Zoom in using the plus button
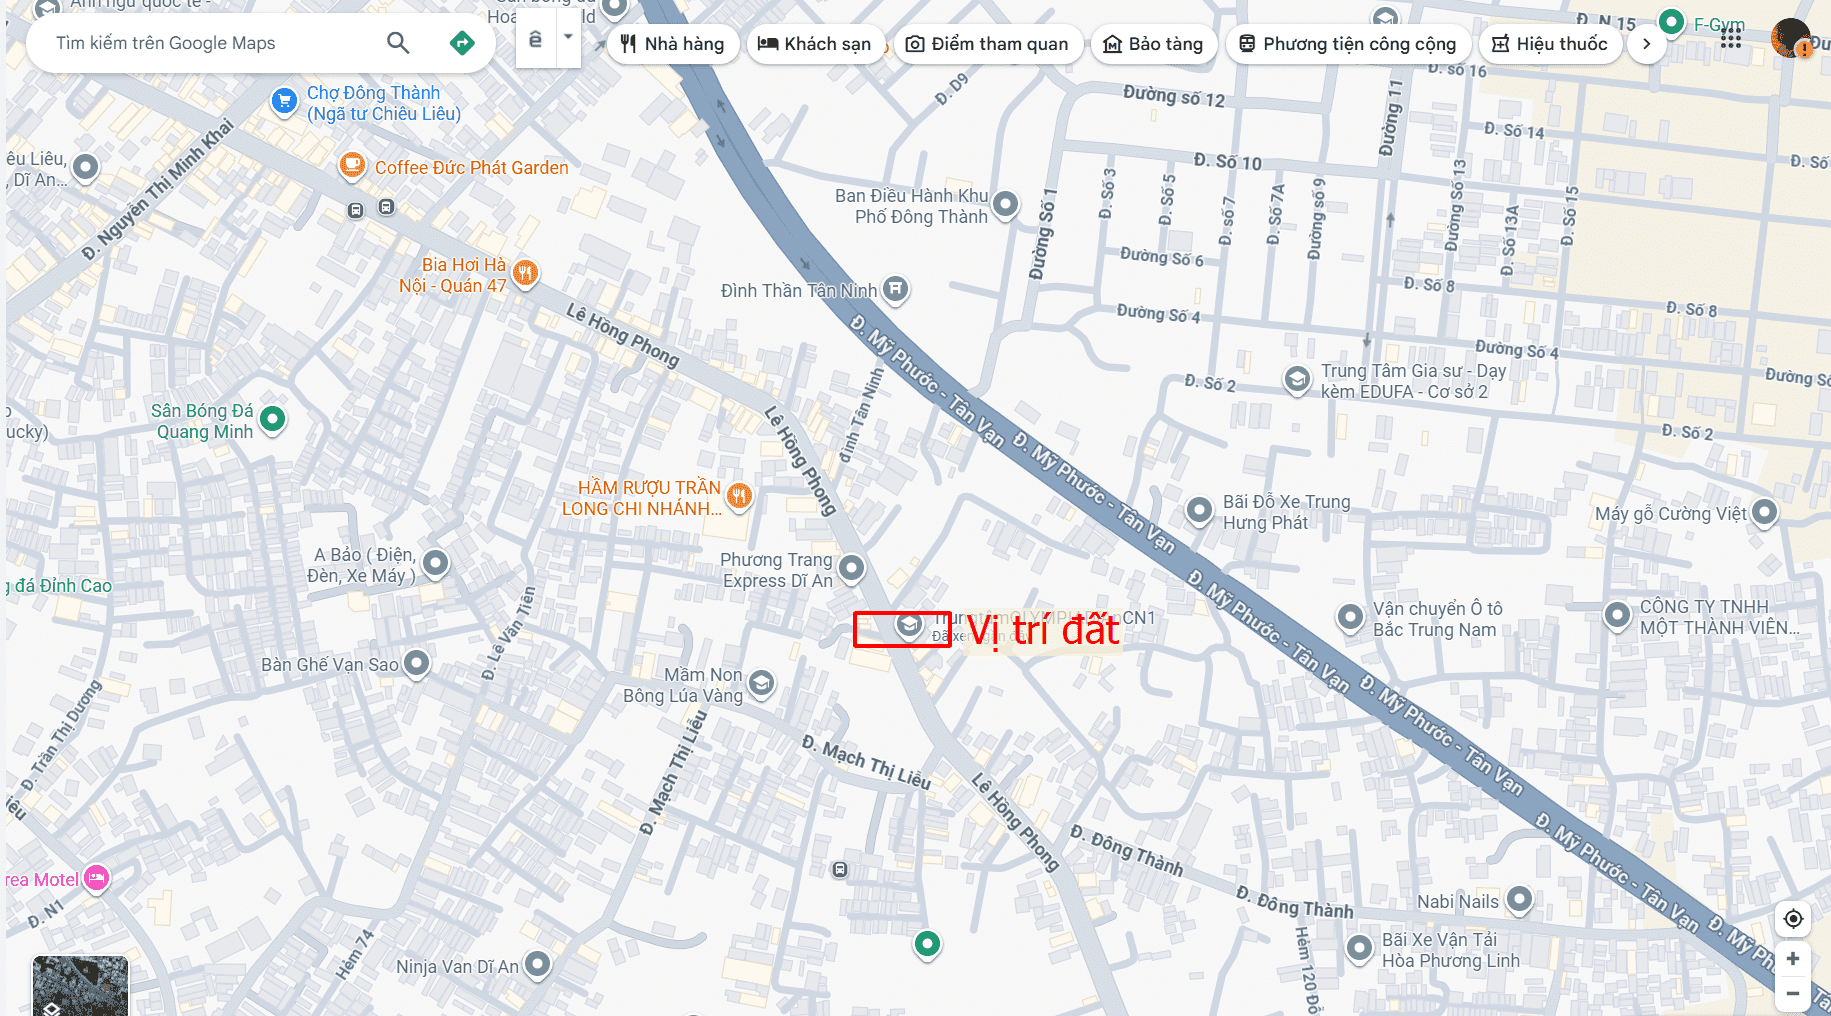 click(x=1793, y=958)
